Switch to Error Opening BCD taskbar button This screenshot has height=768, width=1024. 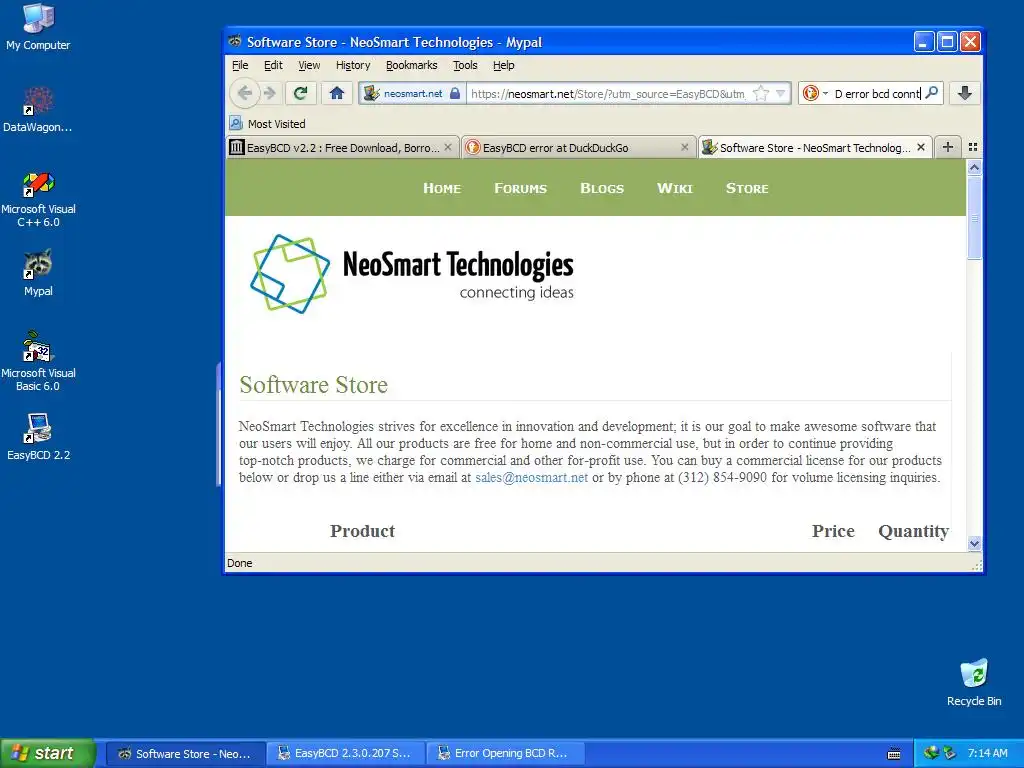coord(505,753)
